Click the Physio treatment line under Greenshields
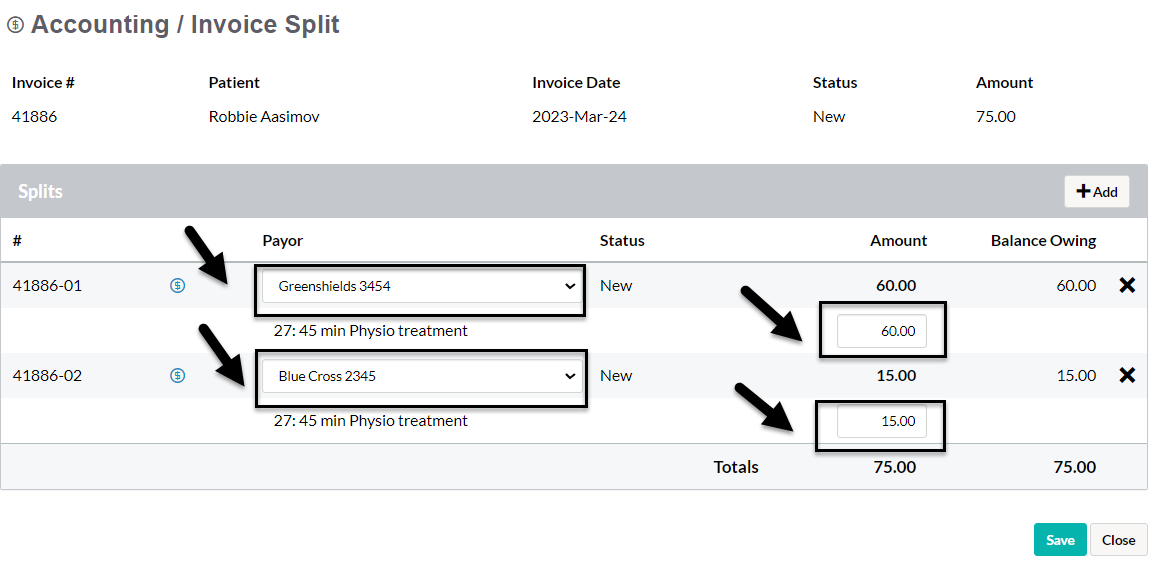The width and height of the screenshot is (1152, 562). [370, 331]
